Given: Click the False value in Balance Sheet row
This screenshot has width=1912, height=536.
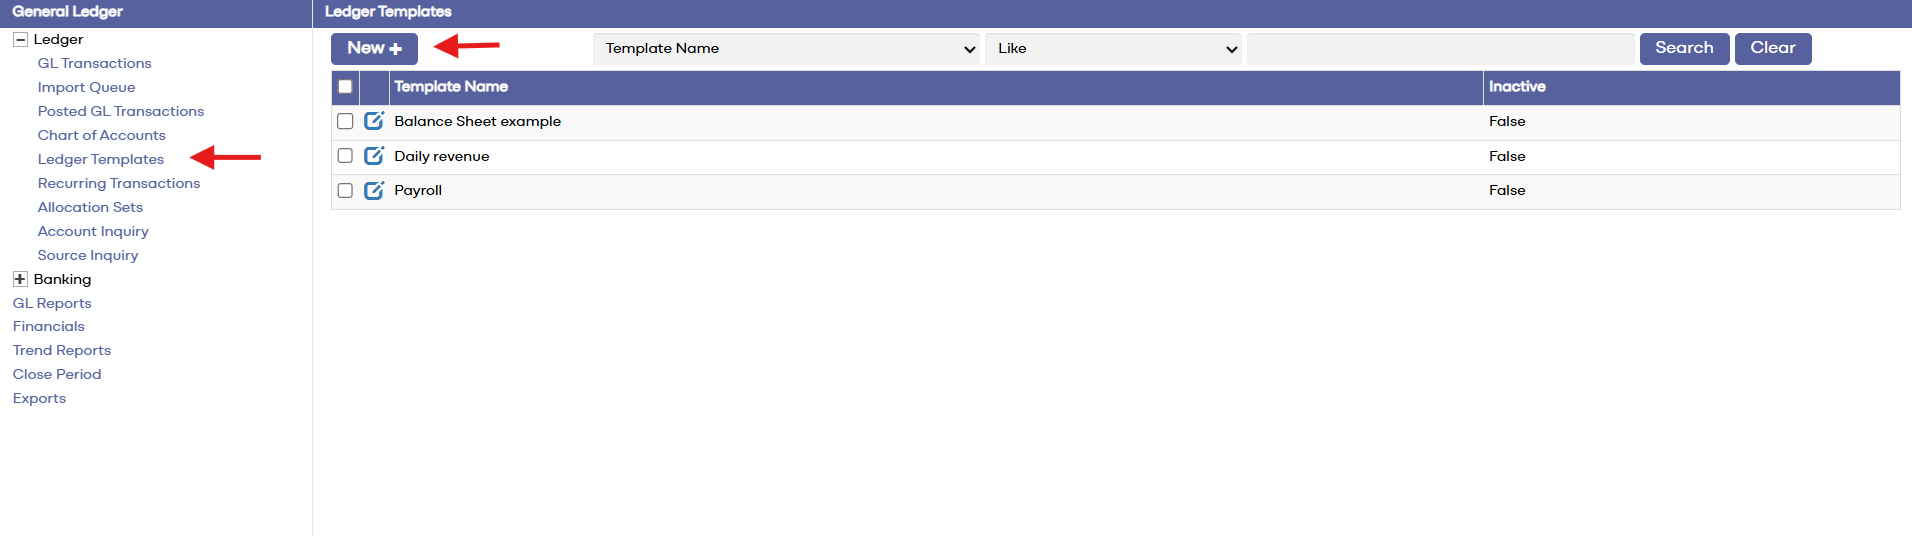Looking at the screenshot, I should [1507, 121].
